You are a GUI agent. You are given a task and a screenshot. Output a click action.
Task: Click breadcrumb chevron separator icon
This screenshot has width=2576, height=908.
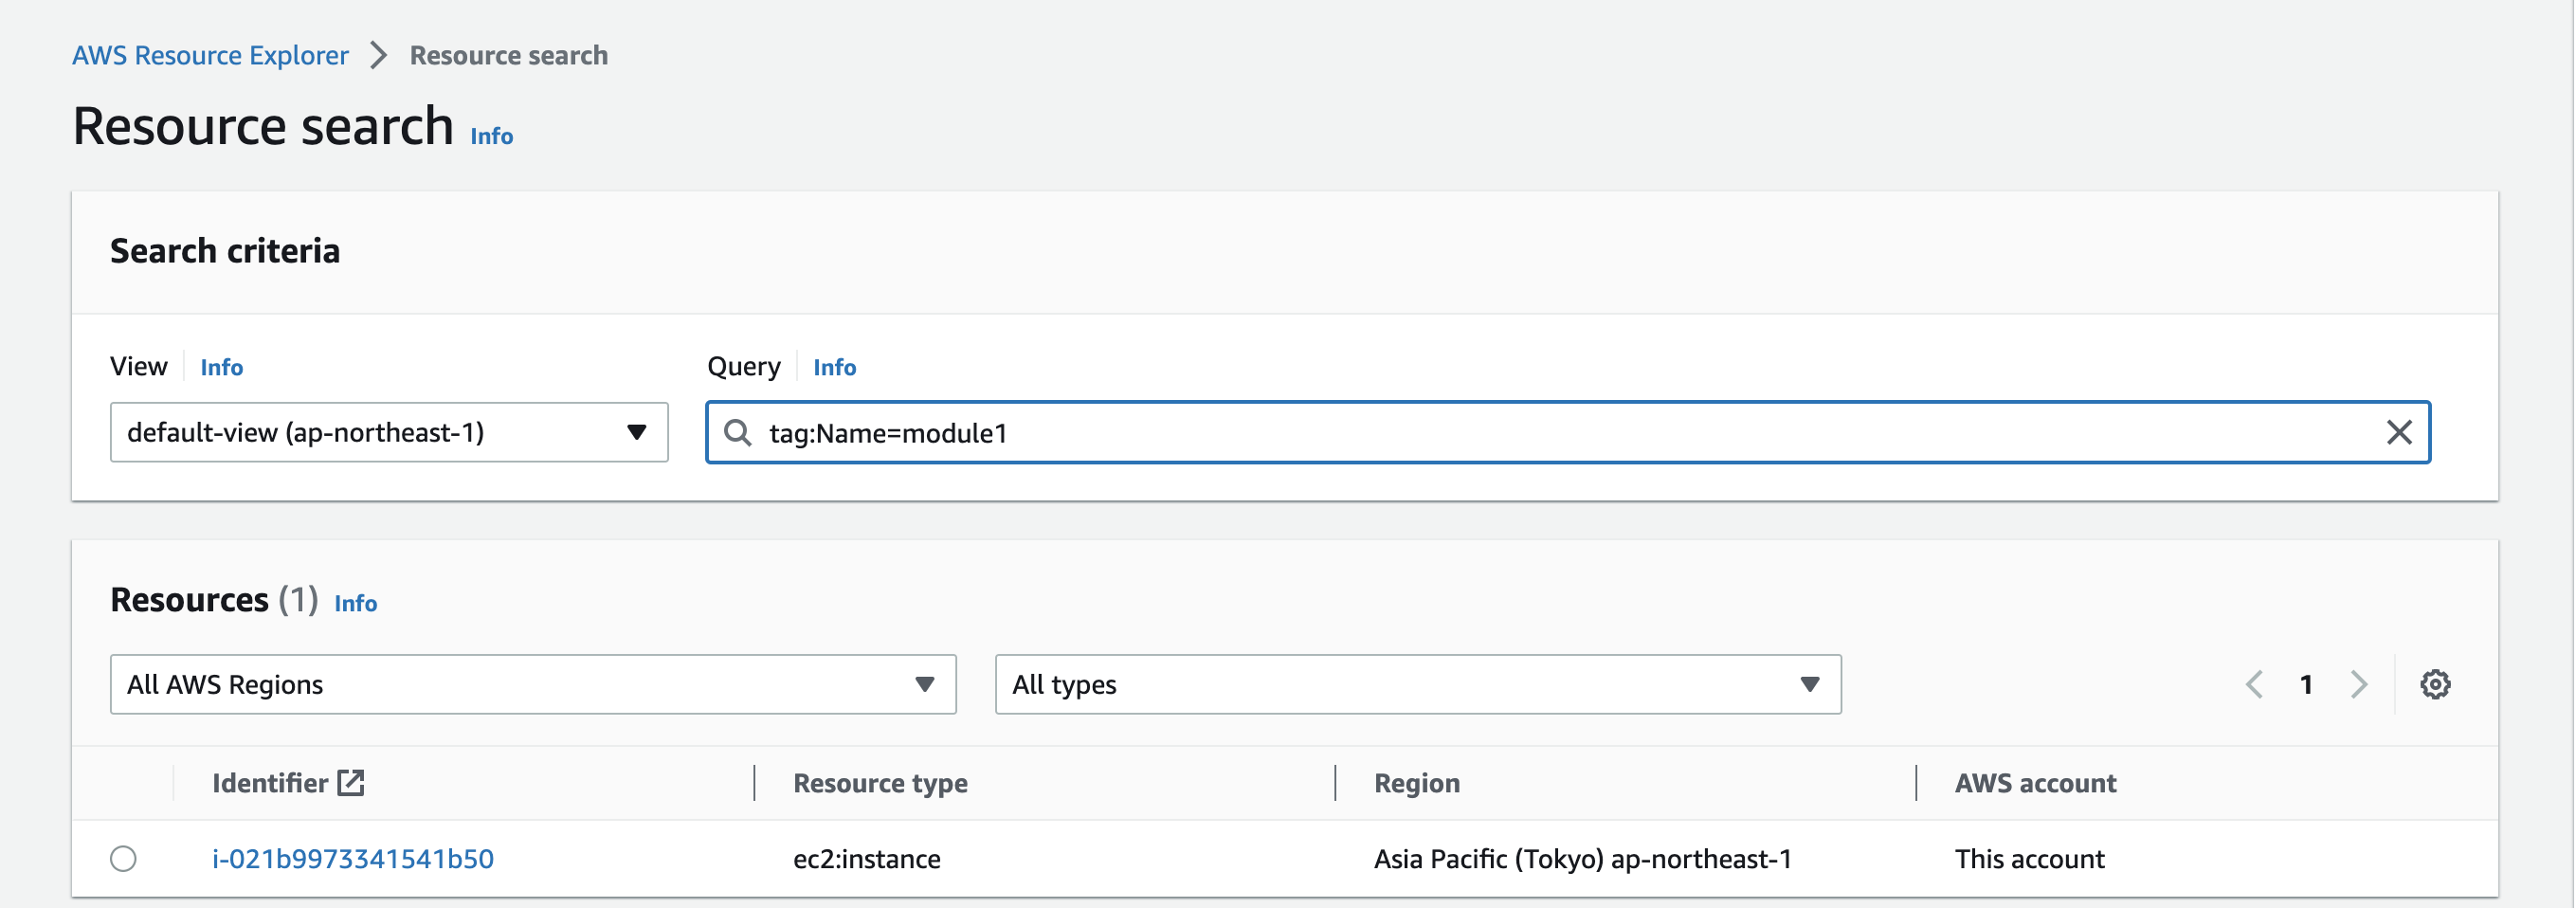(x=378, y=55)
